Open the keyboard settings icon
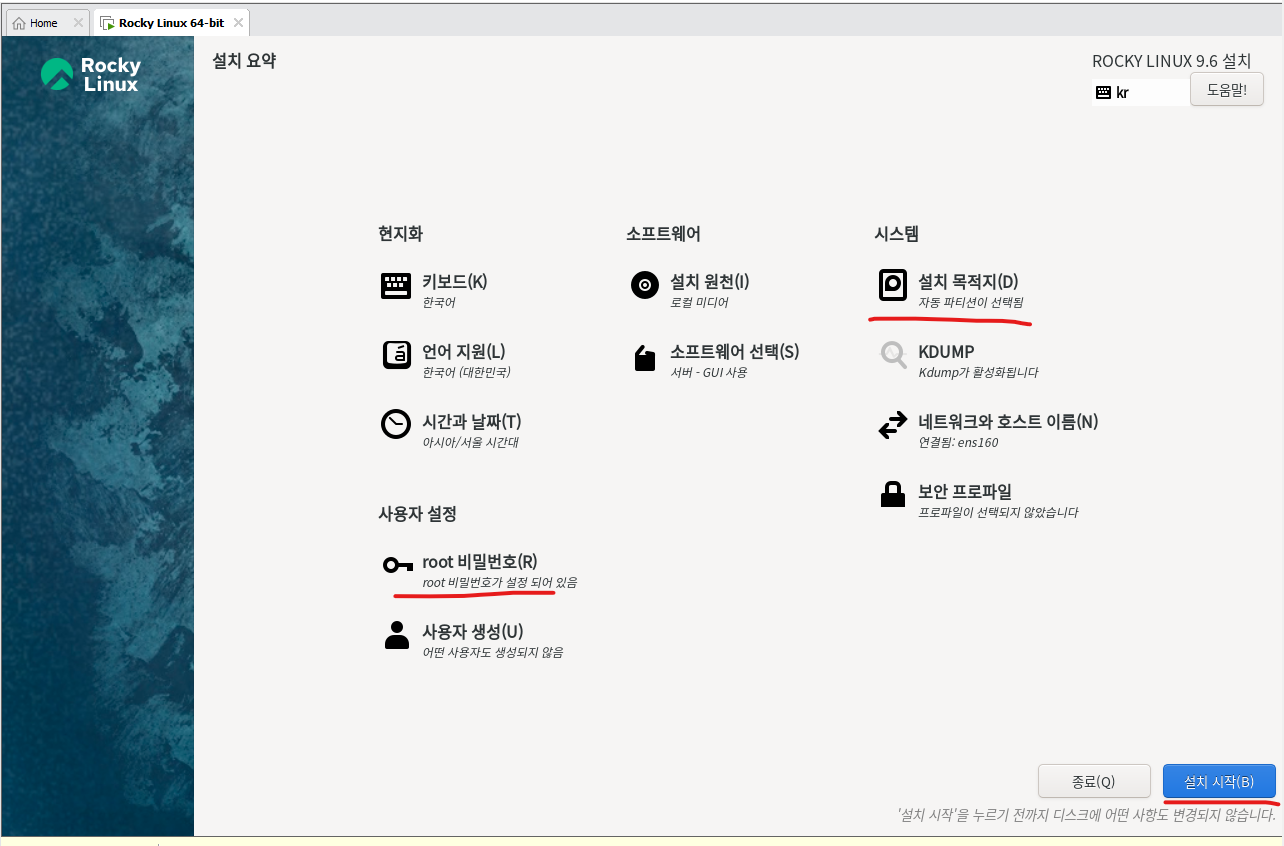Viewport: 1284px width, 846px height. (396, 286)
